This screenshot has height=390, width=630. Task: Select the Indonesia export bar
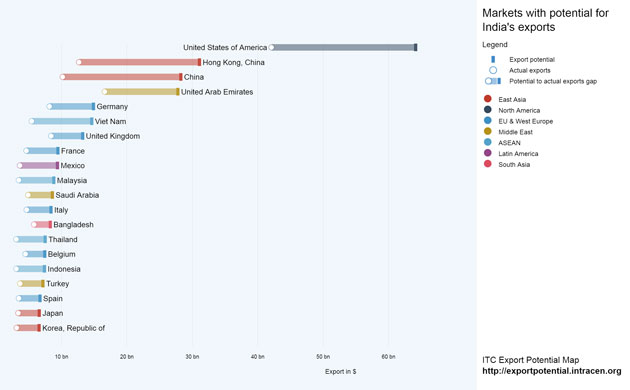click(x=30, y=269)
